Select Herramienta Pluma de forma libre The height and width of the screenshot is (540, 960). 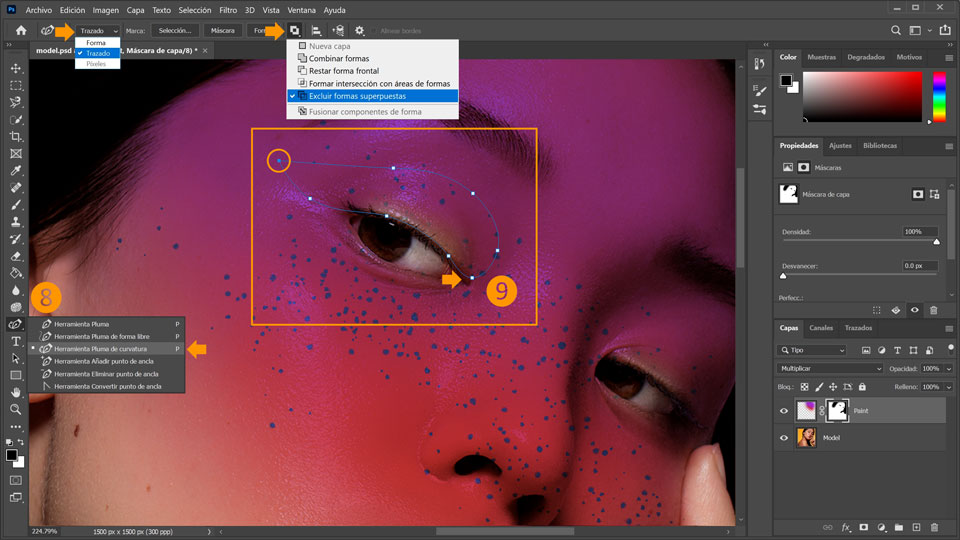pos(107,337)
